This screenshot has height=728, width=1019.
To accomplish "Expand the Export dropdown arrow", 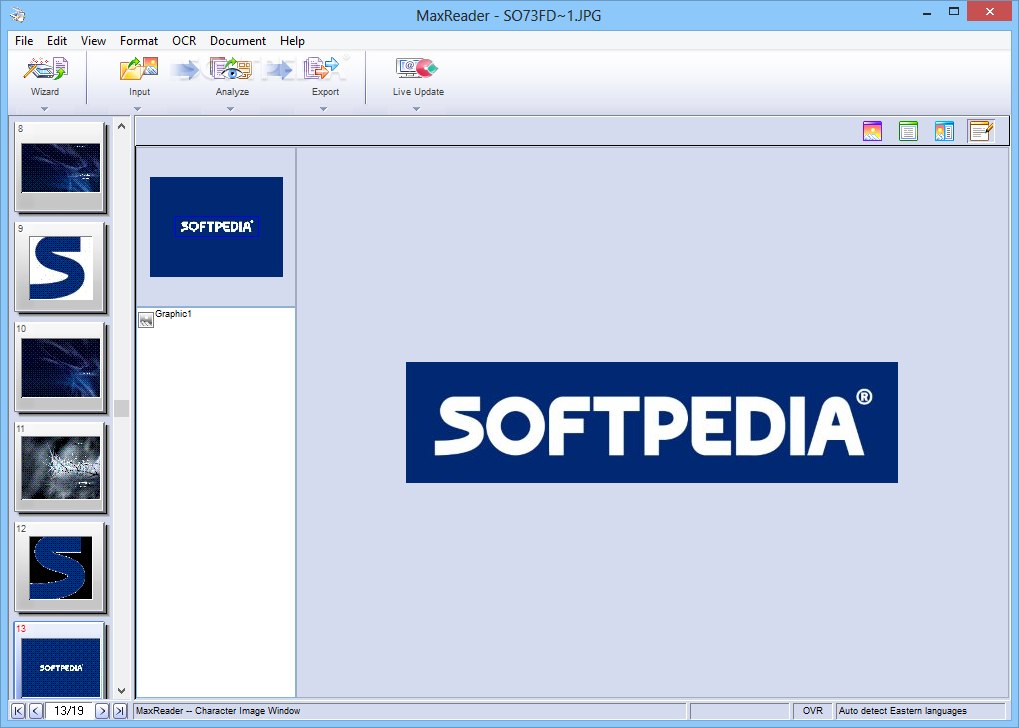I will [x=323, y=109].
